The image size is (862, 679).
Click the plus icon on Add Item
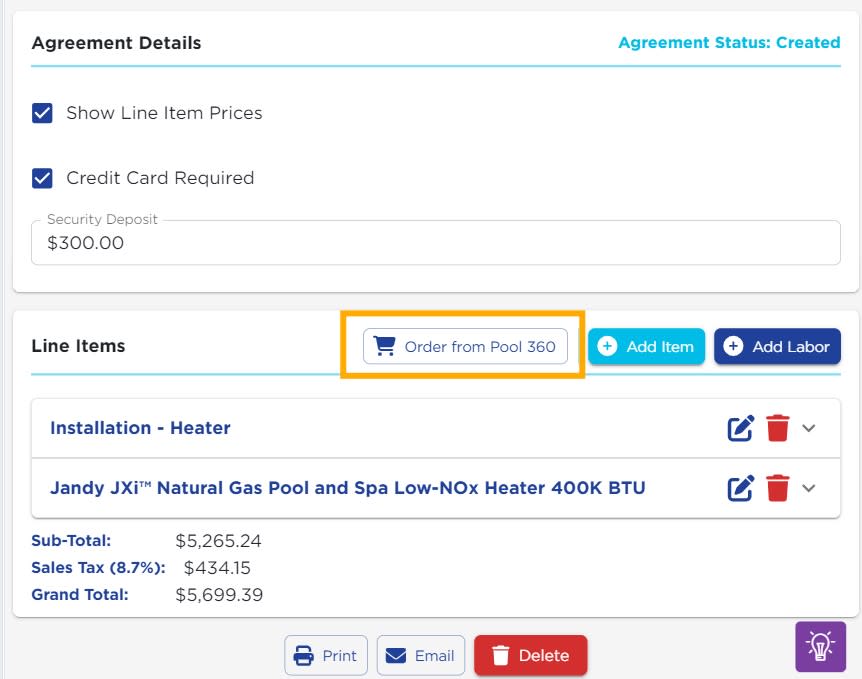click(x=607, y=346)
